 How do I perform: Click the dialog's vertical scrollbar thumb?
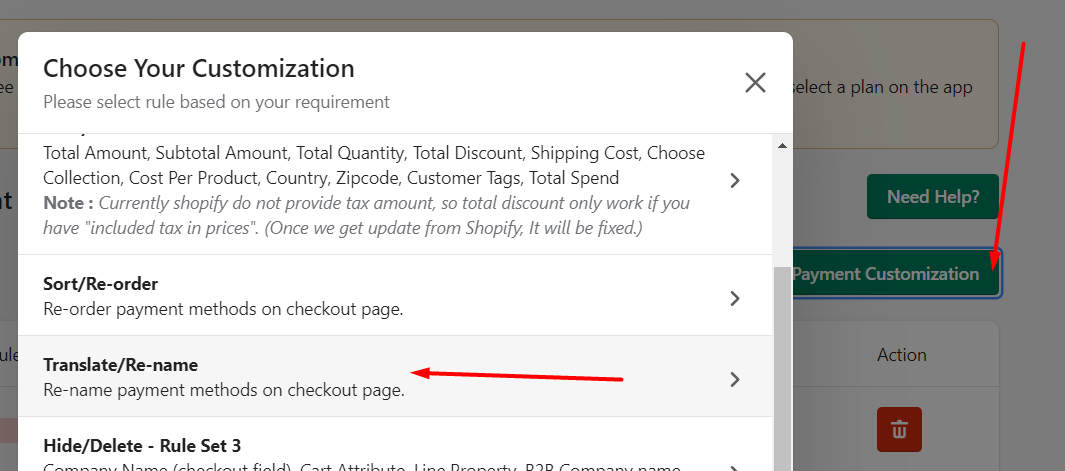pyautogui.click(x=782, y=370)
